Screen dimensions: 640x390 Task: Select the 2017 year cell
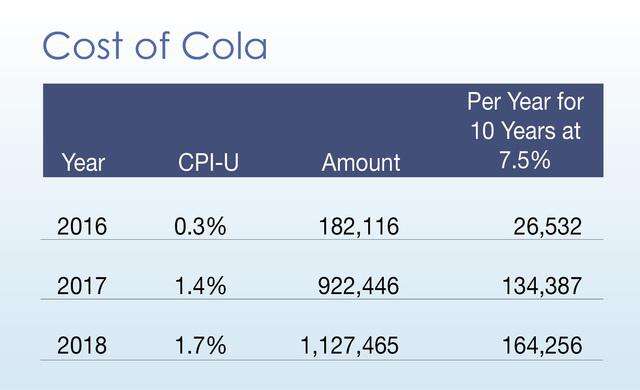coord(82,286)
